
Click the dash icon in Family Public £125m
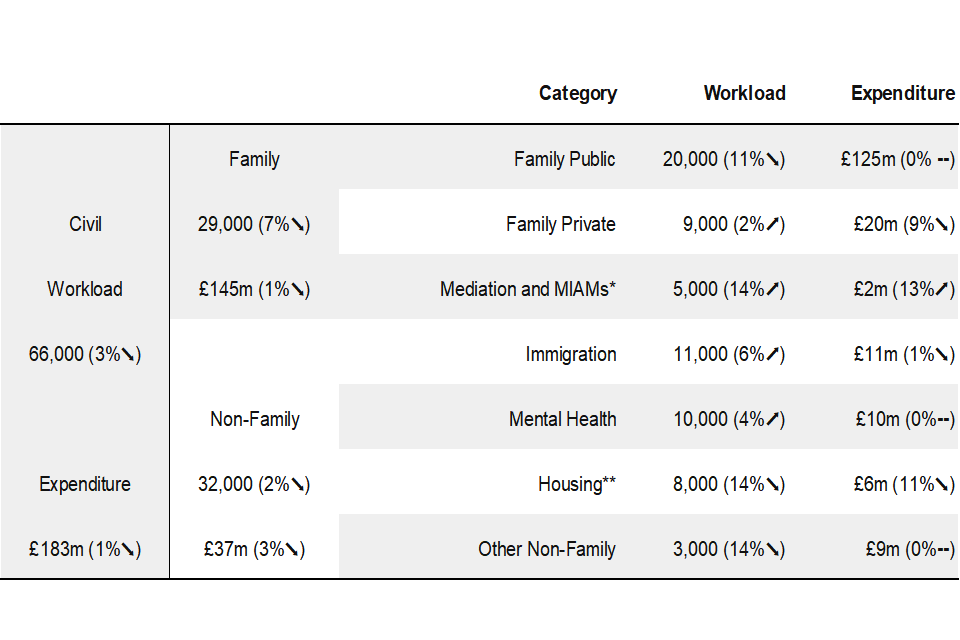943,160
